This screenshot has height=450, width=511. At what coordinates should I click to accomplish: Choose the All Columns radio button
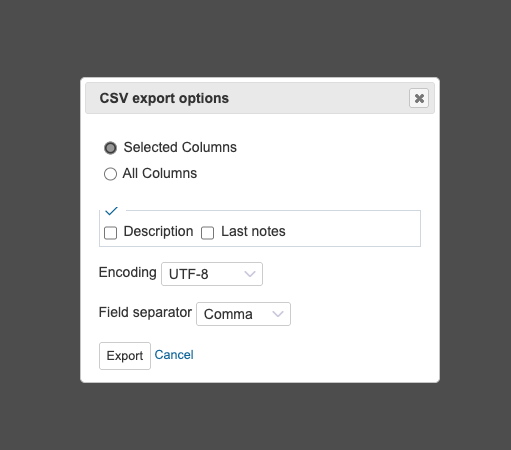(110, 174)
